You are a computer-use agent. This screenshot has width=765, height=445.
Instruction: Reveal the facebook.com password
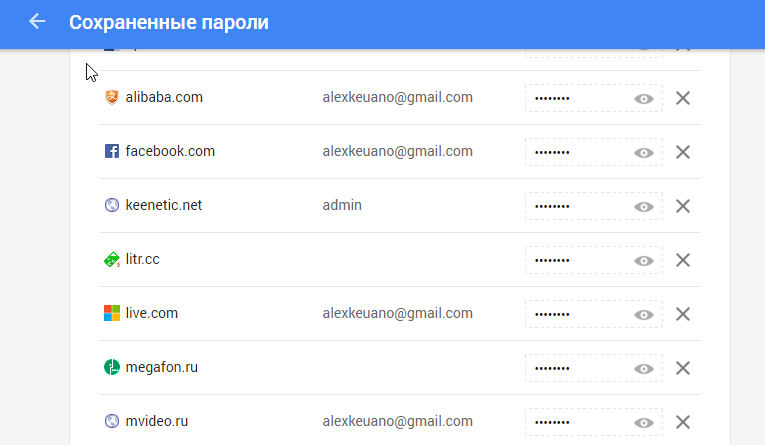point(644,152)
